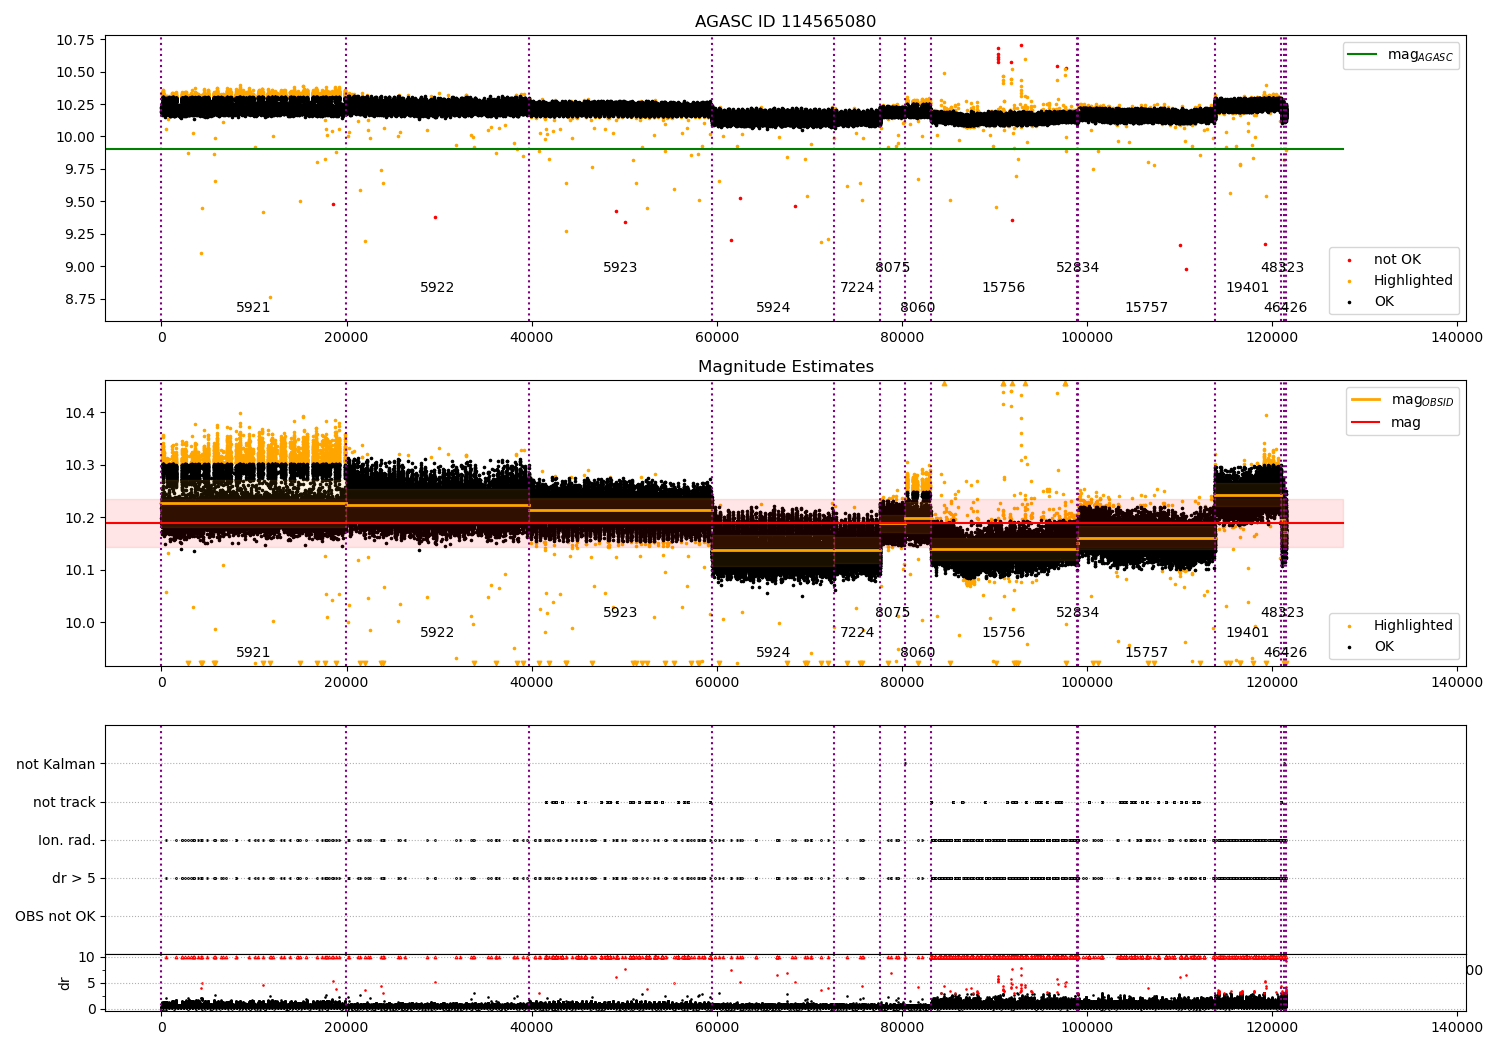Click the "dr > 5" axis label

click(74, 878)
